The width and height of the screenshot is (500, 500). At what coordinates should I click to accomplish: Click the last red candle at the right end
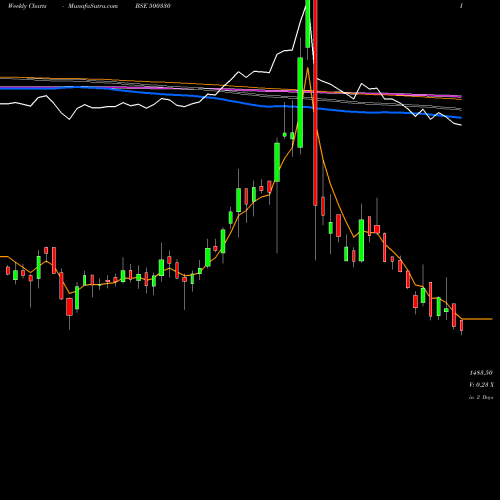coord(462,325)
